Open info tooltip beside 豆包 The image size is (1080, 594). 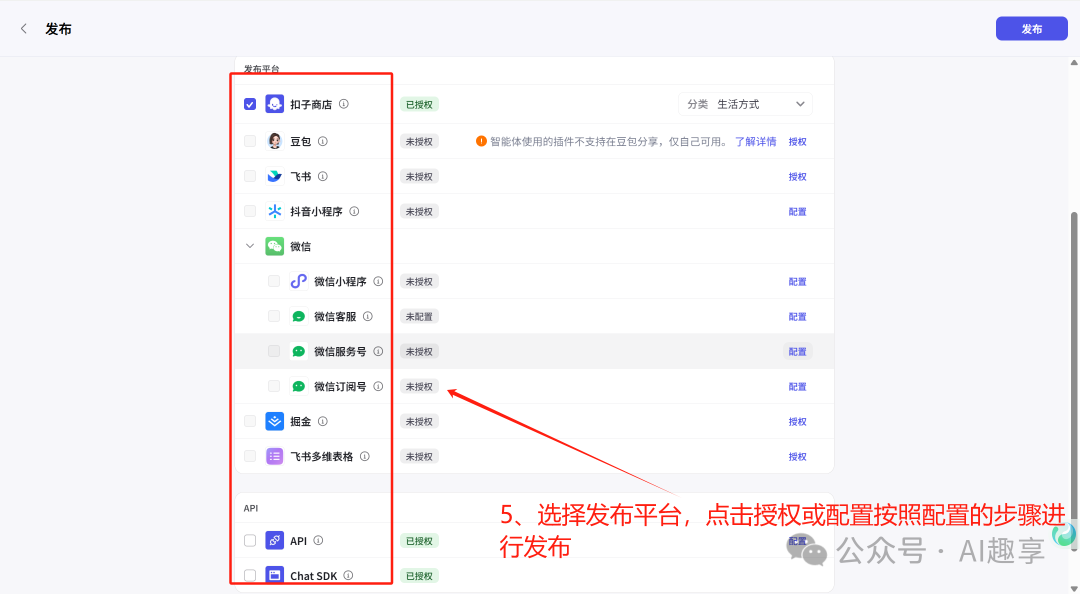pos(322,141)
